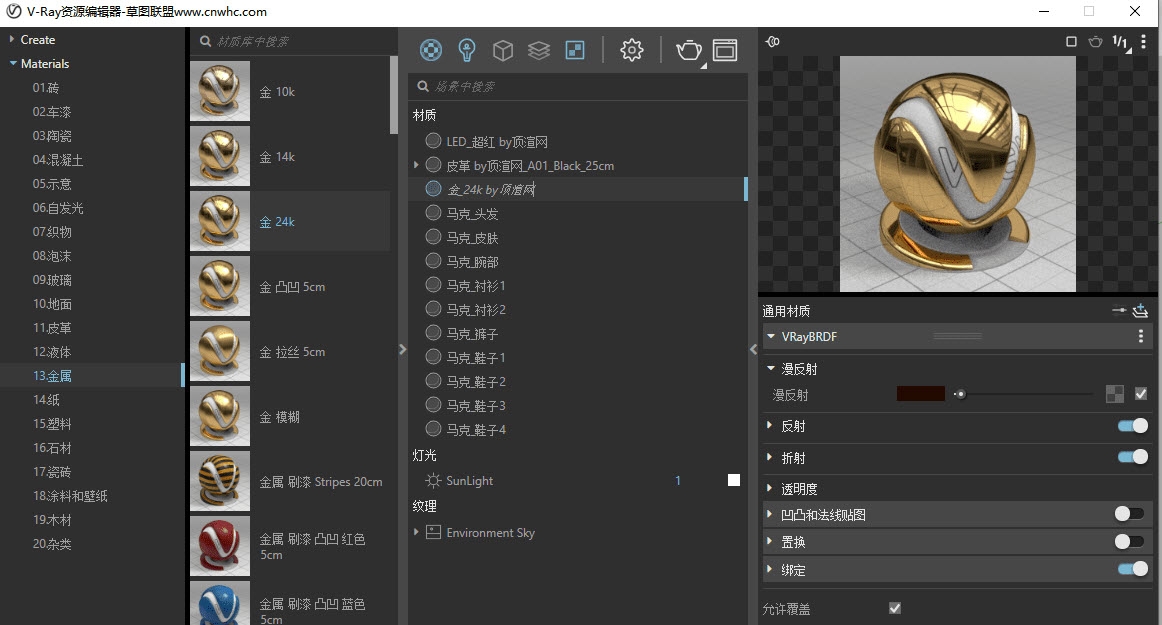
Task: Expand the Create tree node
Action: click(12, 40)
